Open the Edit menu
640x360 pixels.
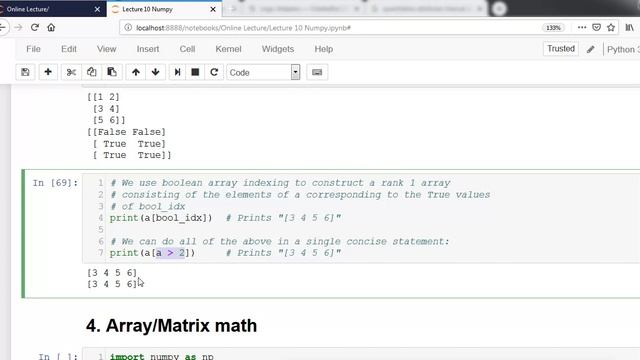click(69, 49)
